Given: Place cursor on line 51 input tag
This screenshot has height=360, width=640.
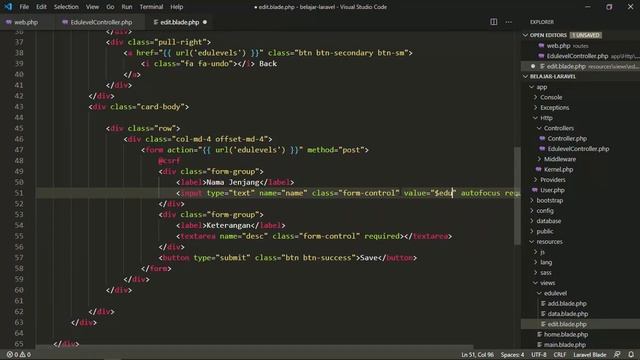Looking at the screenshot, I should [191, 193].
